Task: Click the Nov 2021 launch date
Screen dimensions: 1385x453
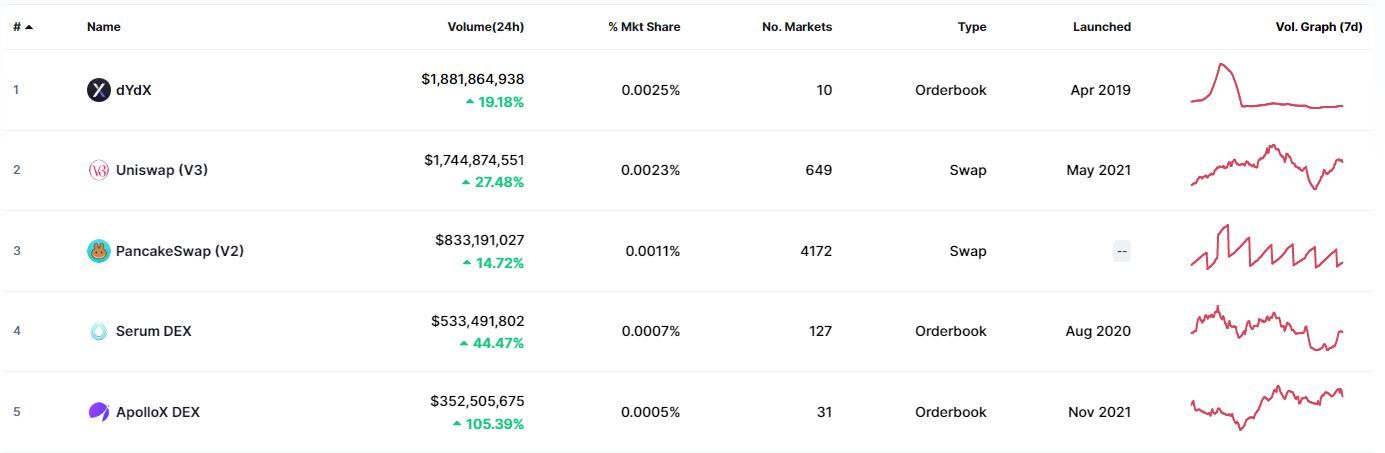Action: (x=1100, y=412)
